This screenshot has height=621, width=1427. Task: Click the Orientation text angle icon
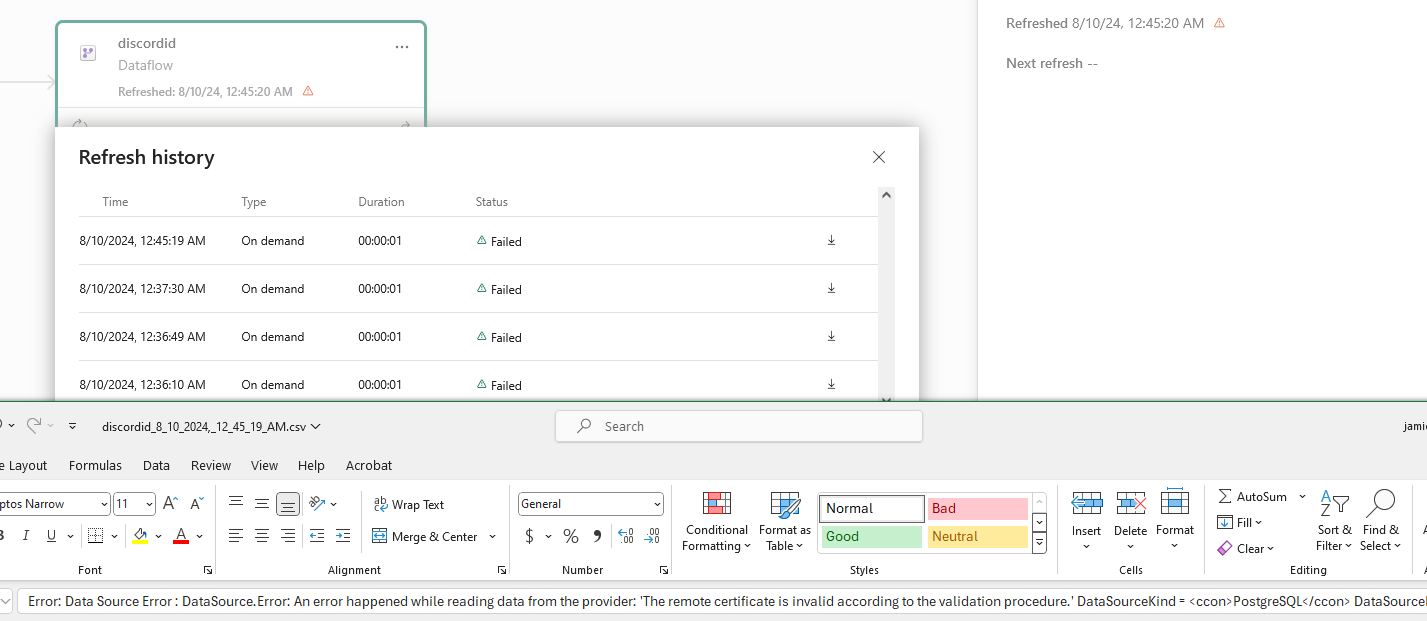click(317, 504)
